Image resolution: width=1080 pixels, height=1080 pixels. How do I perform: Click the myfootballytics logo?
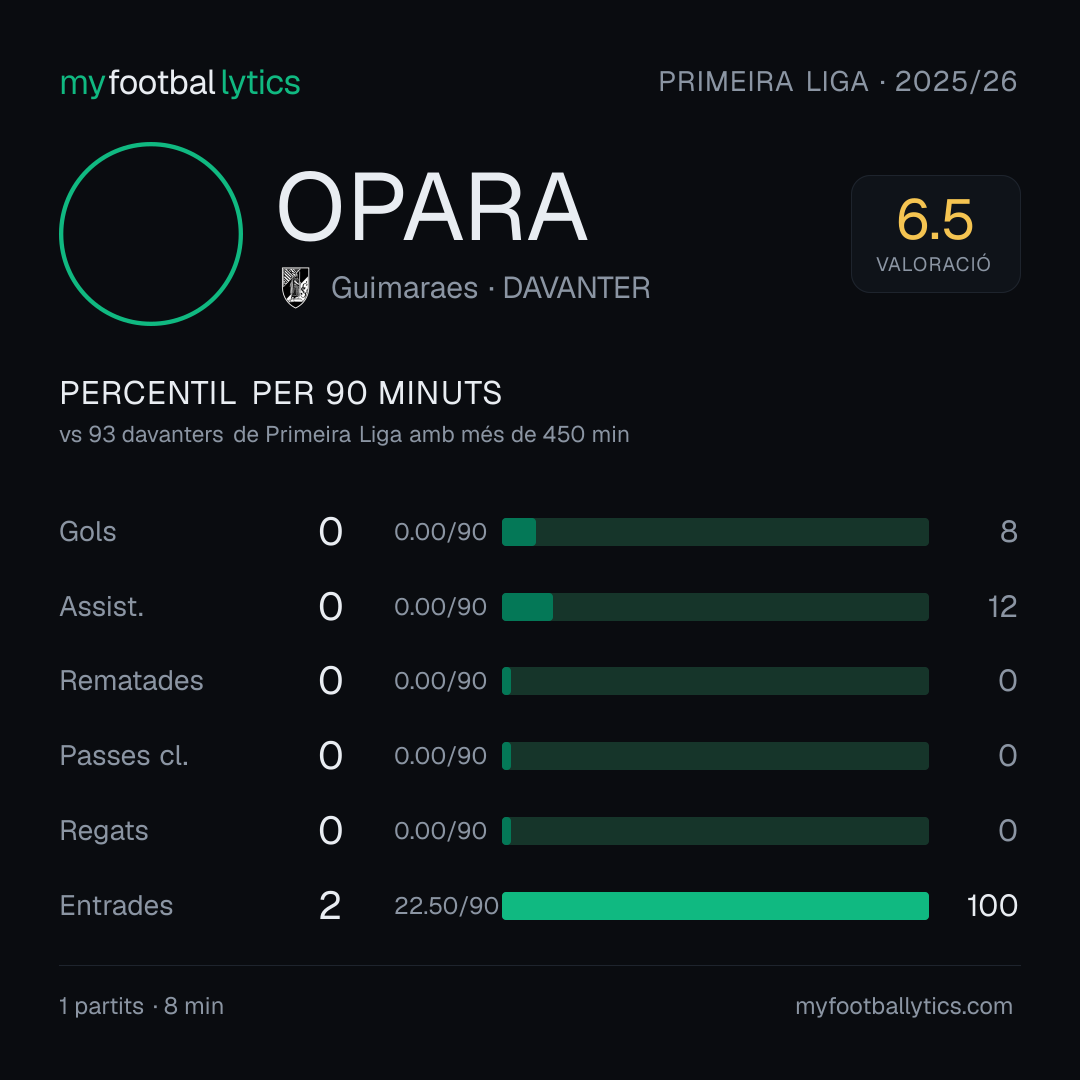pos(180,83)
